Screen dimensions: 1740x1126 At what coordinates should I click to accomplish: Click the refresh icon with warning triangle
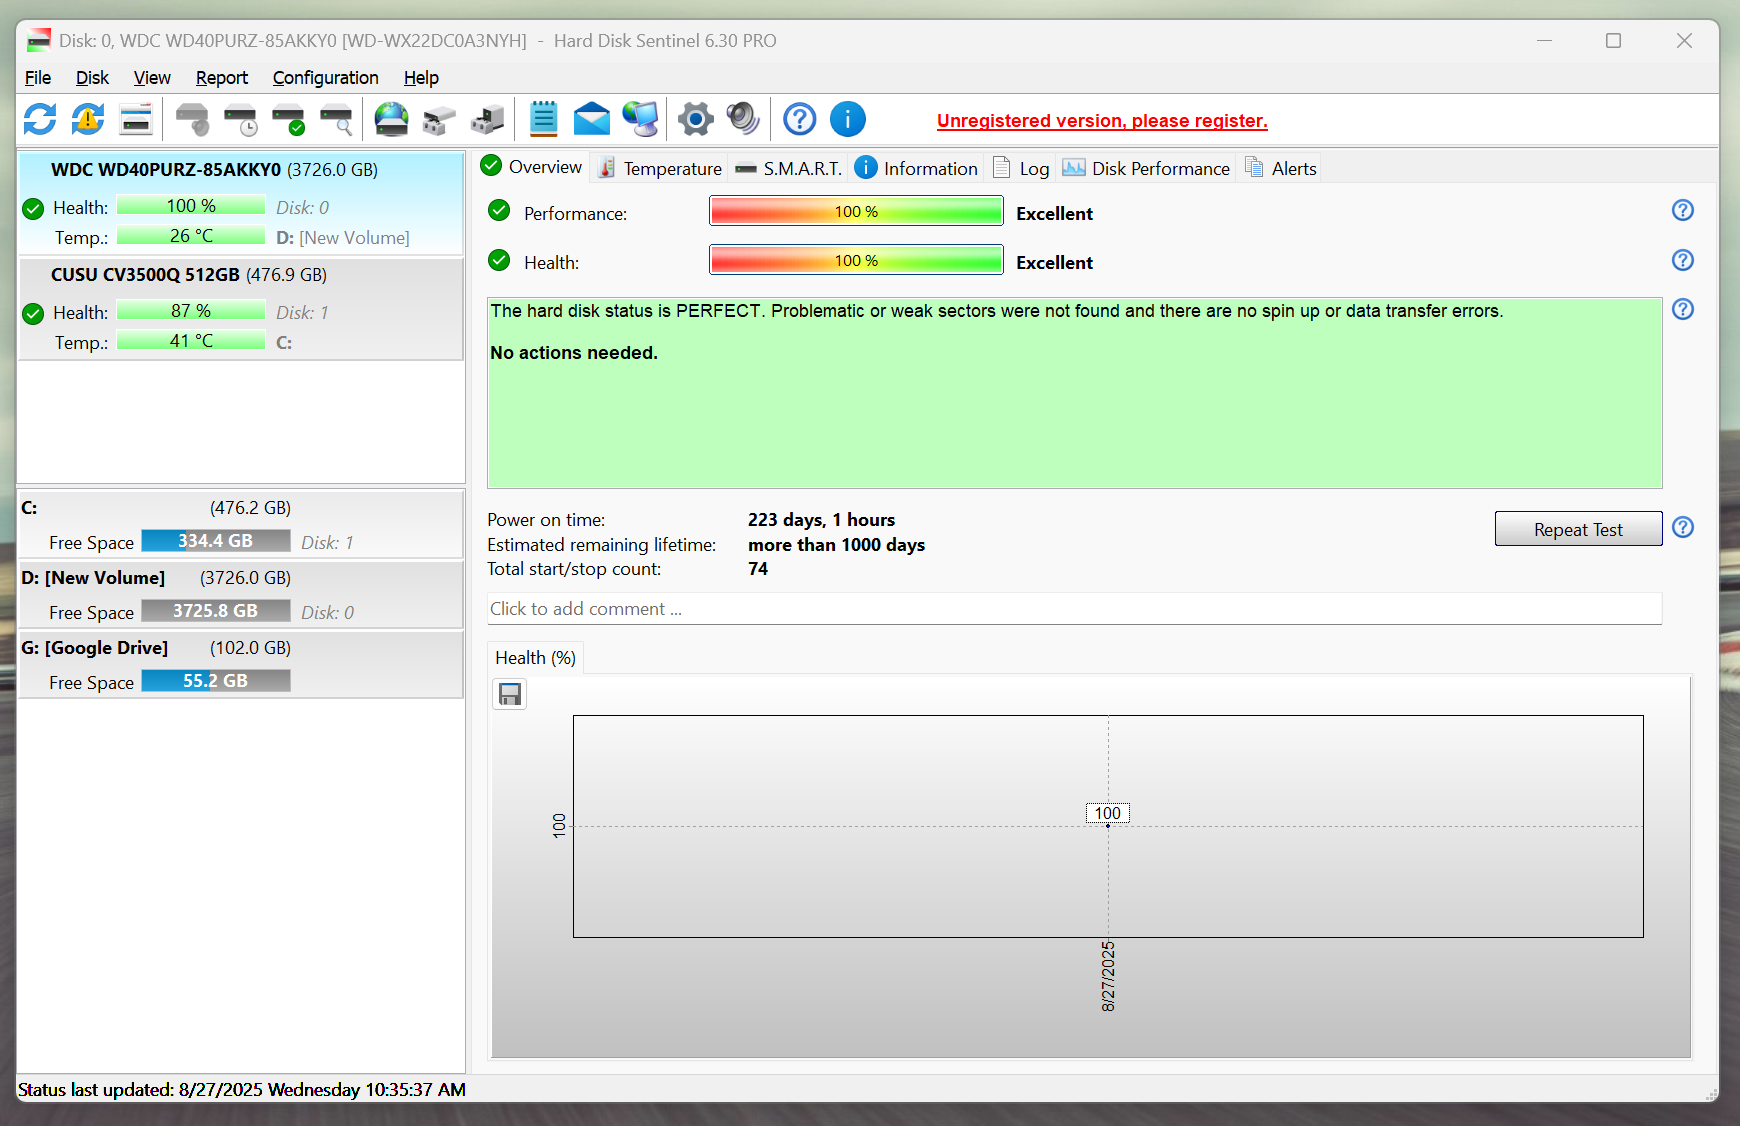[x=88, y=120]
